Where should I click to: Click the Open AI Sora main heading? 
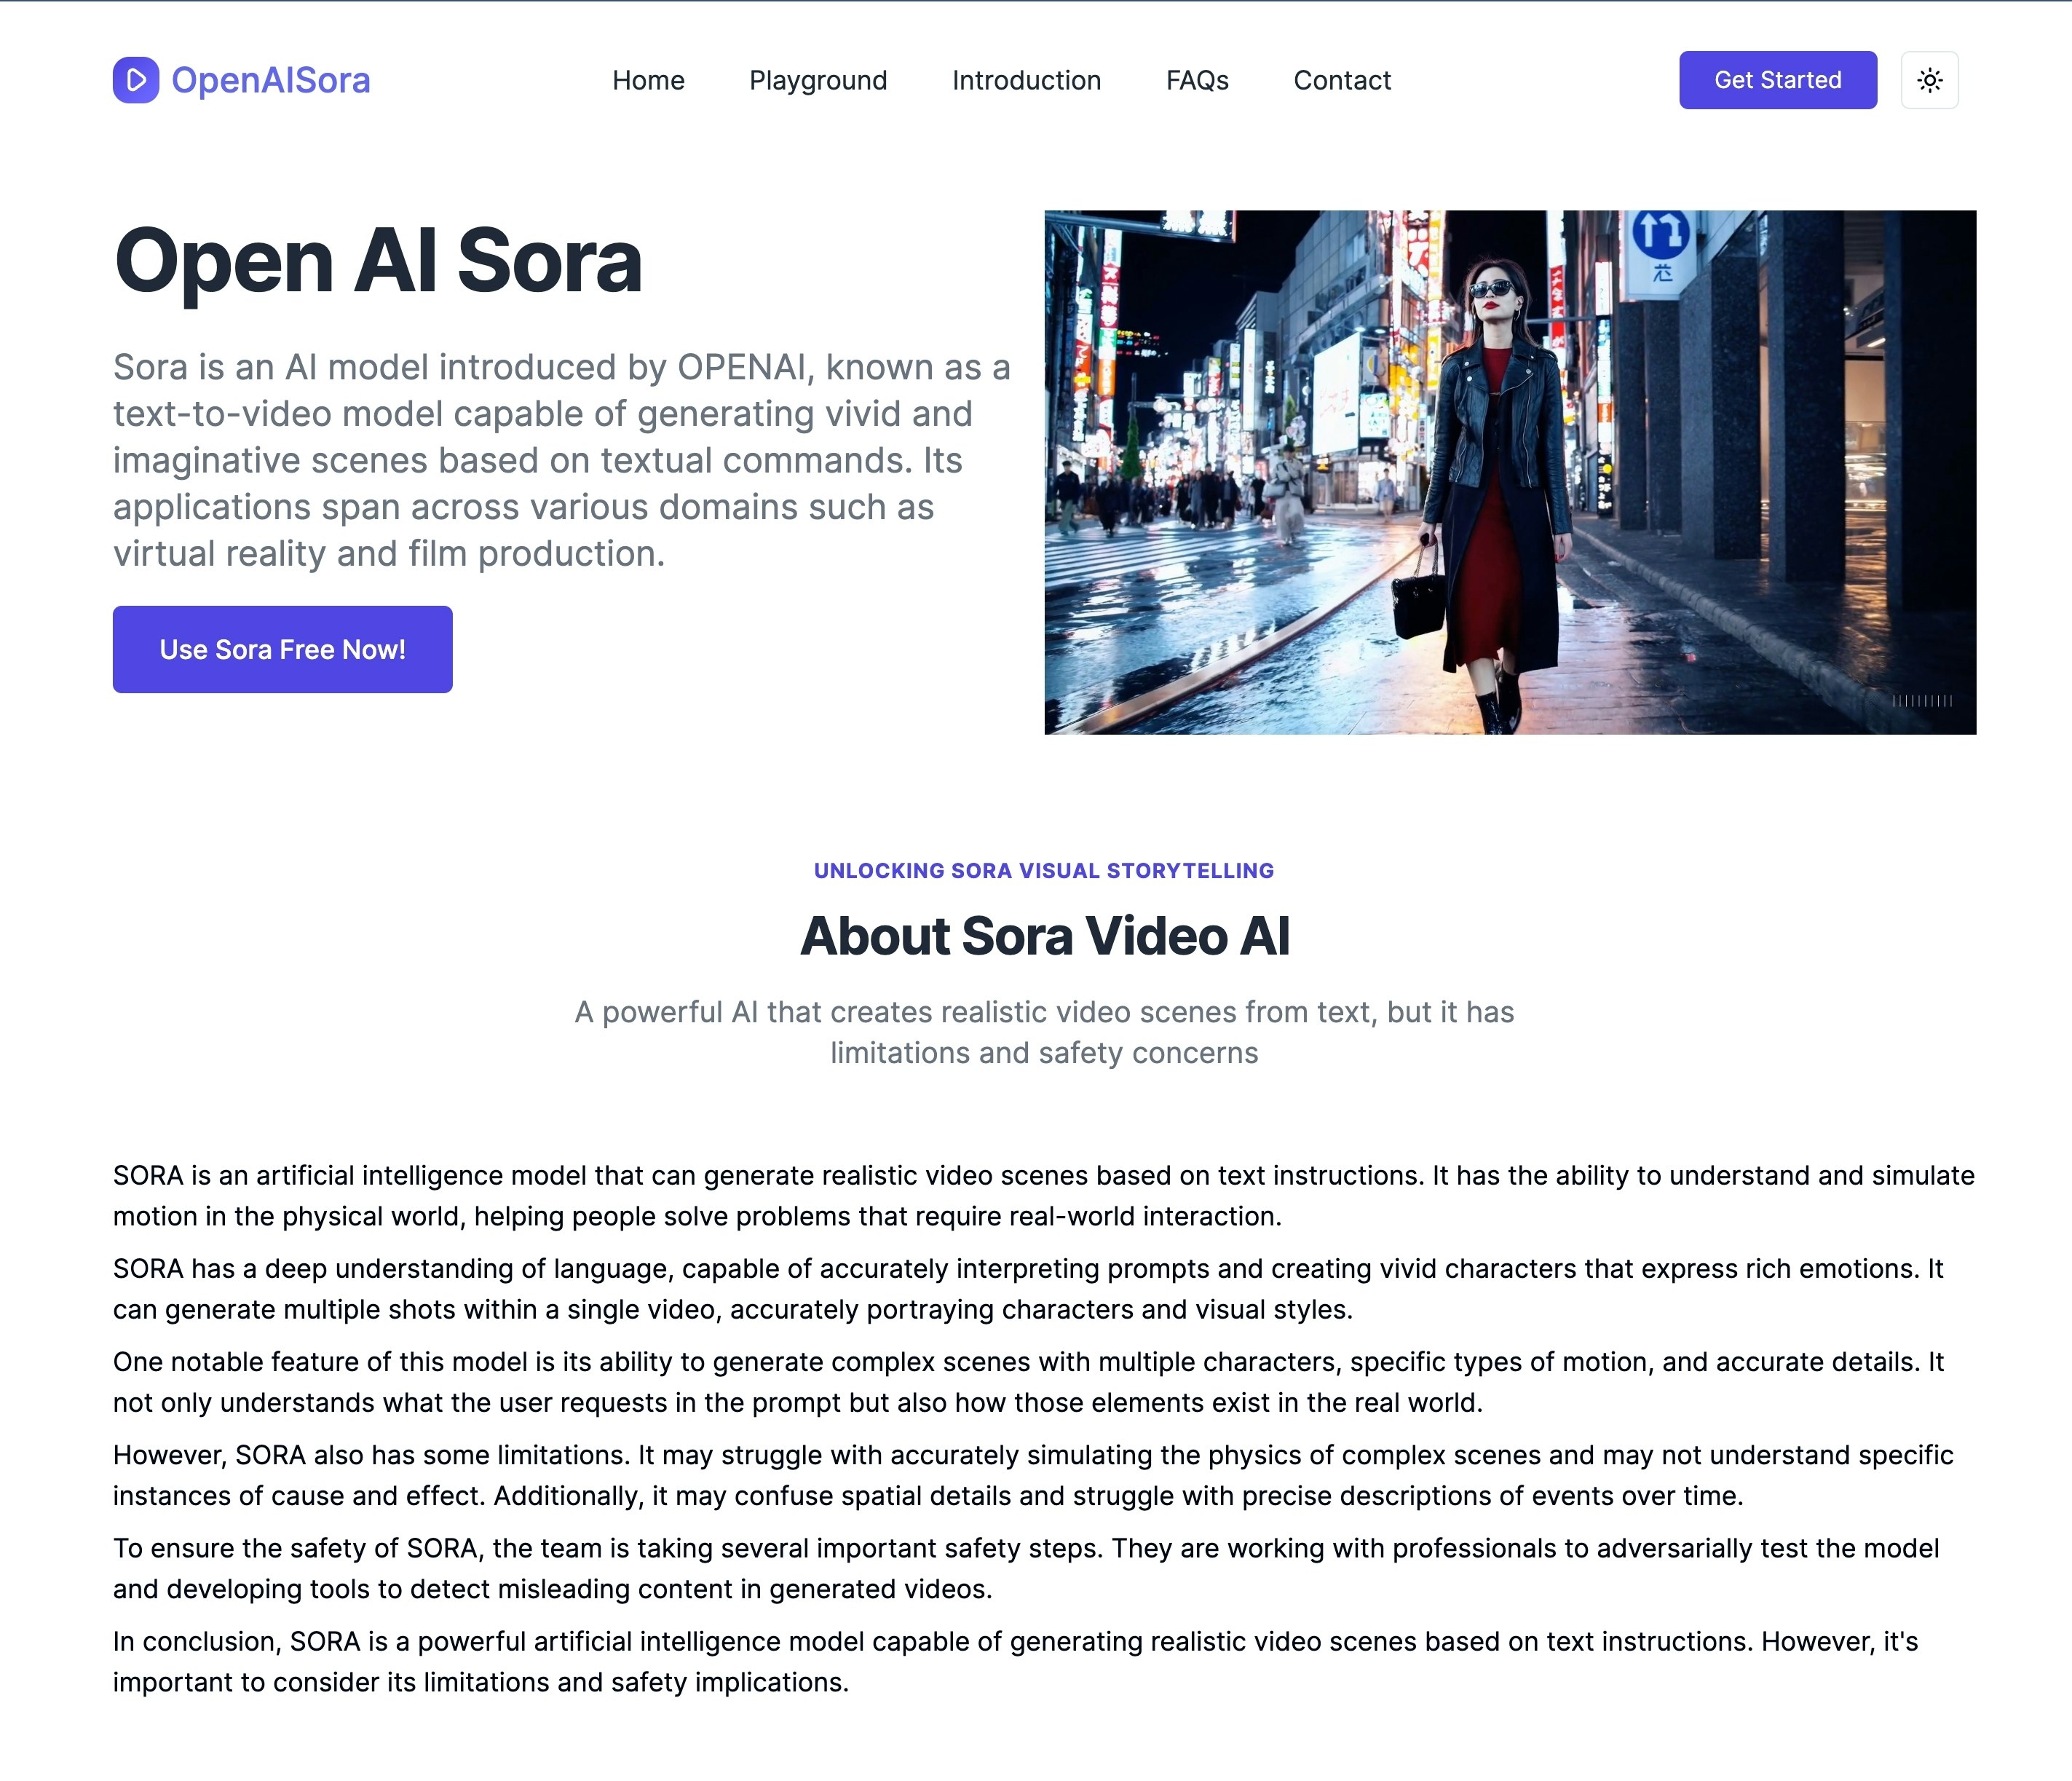coord(378,261)
